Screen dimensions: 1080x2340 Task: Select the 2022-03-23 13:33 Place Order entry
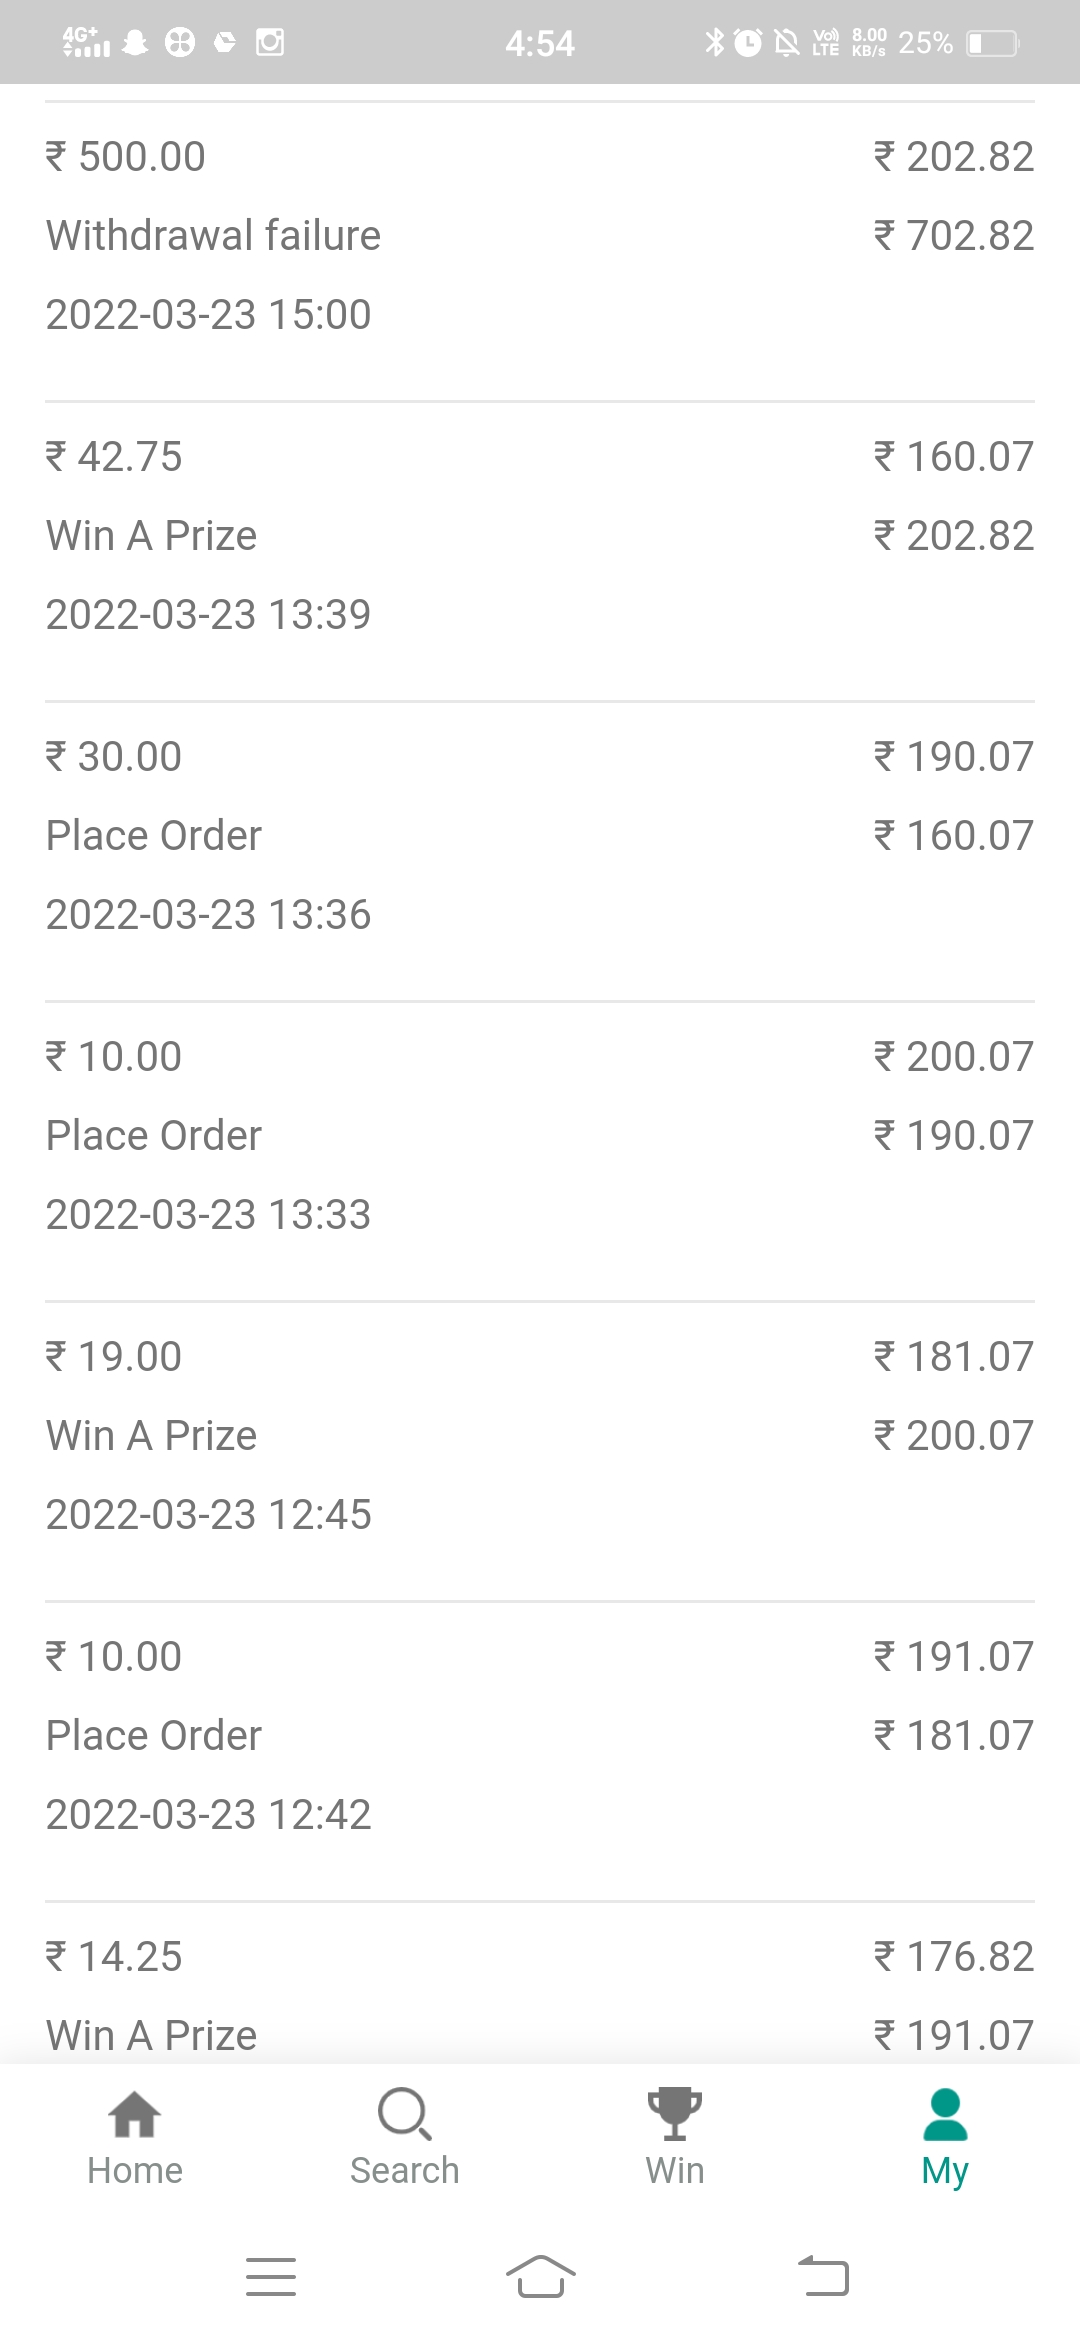540,1136
